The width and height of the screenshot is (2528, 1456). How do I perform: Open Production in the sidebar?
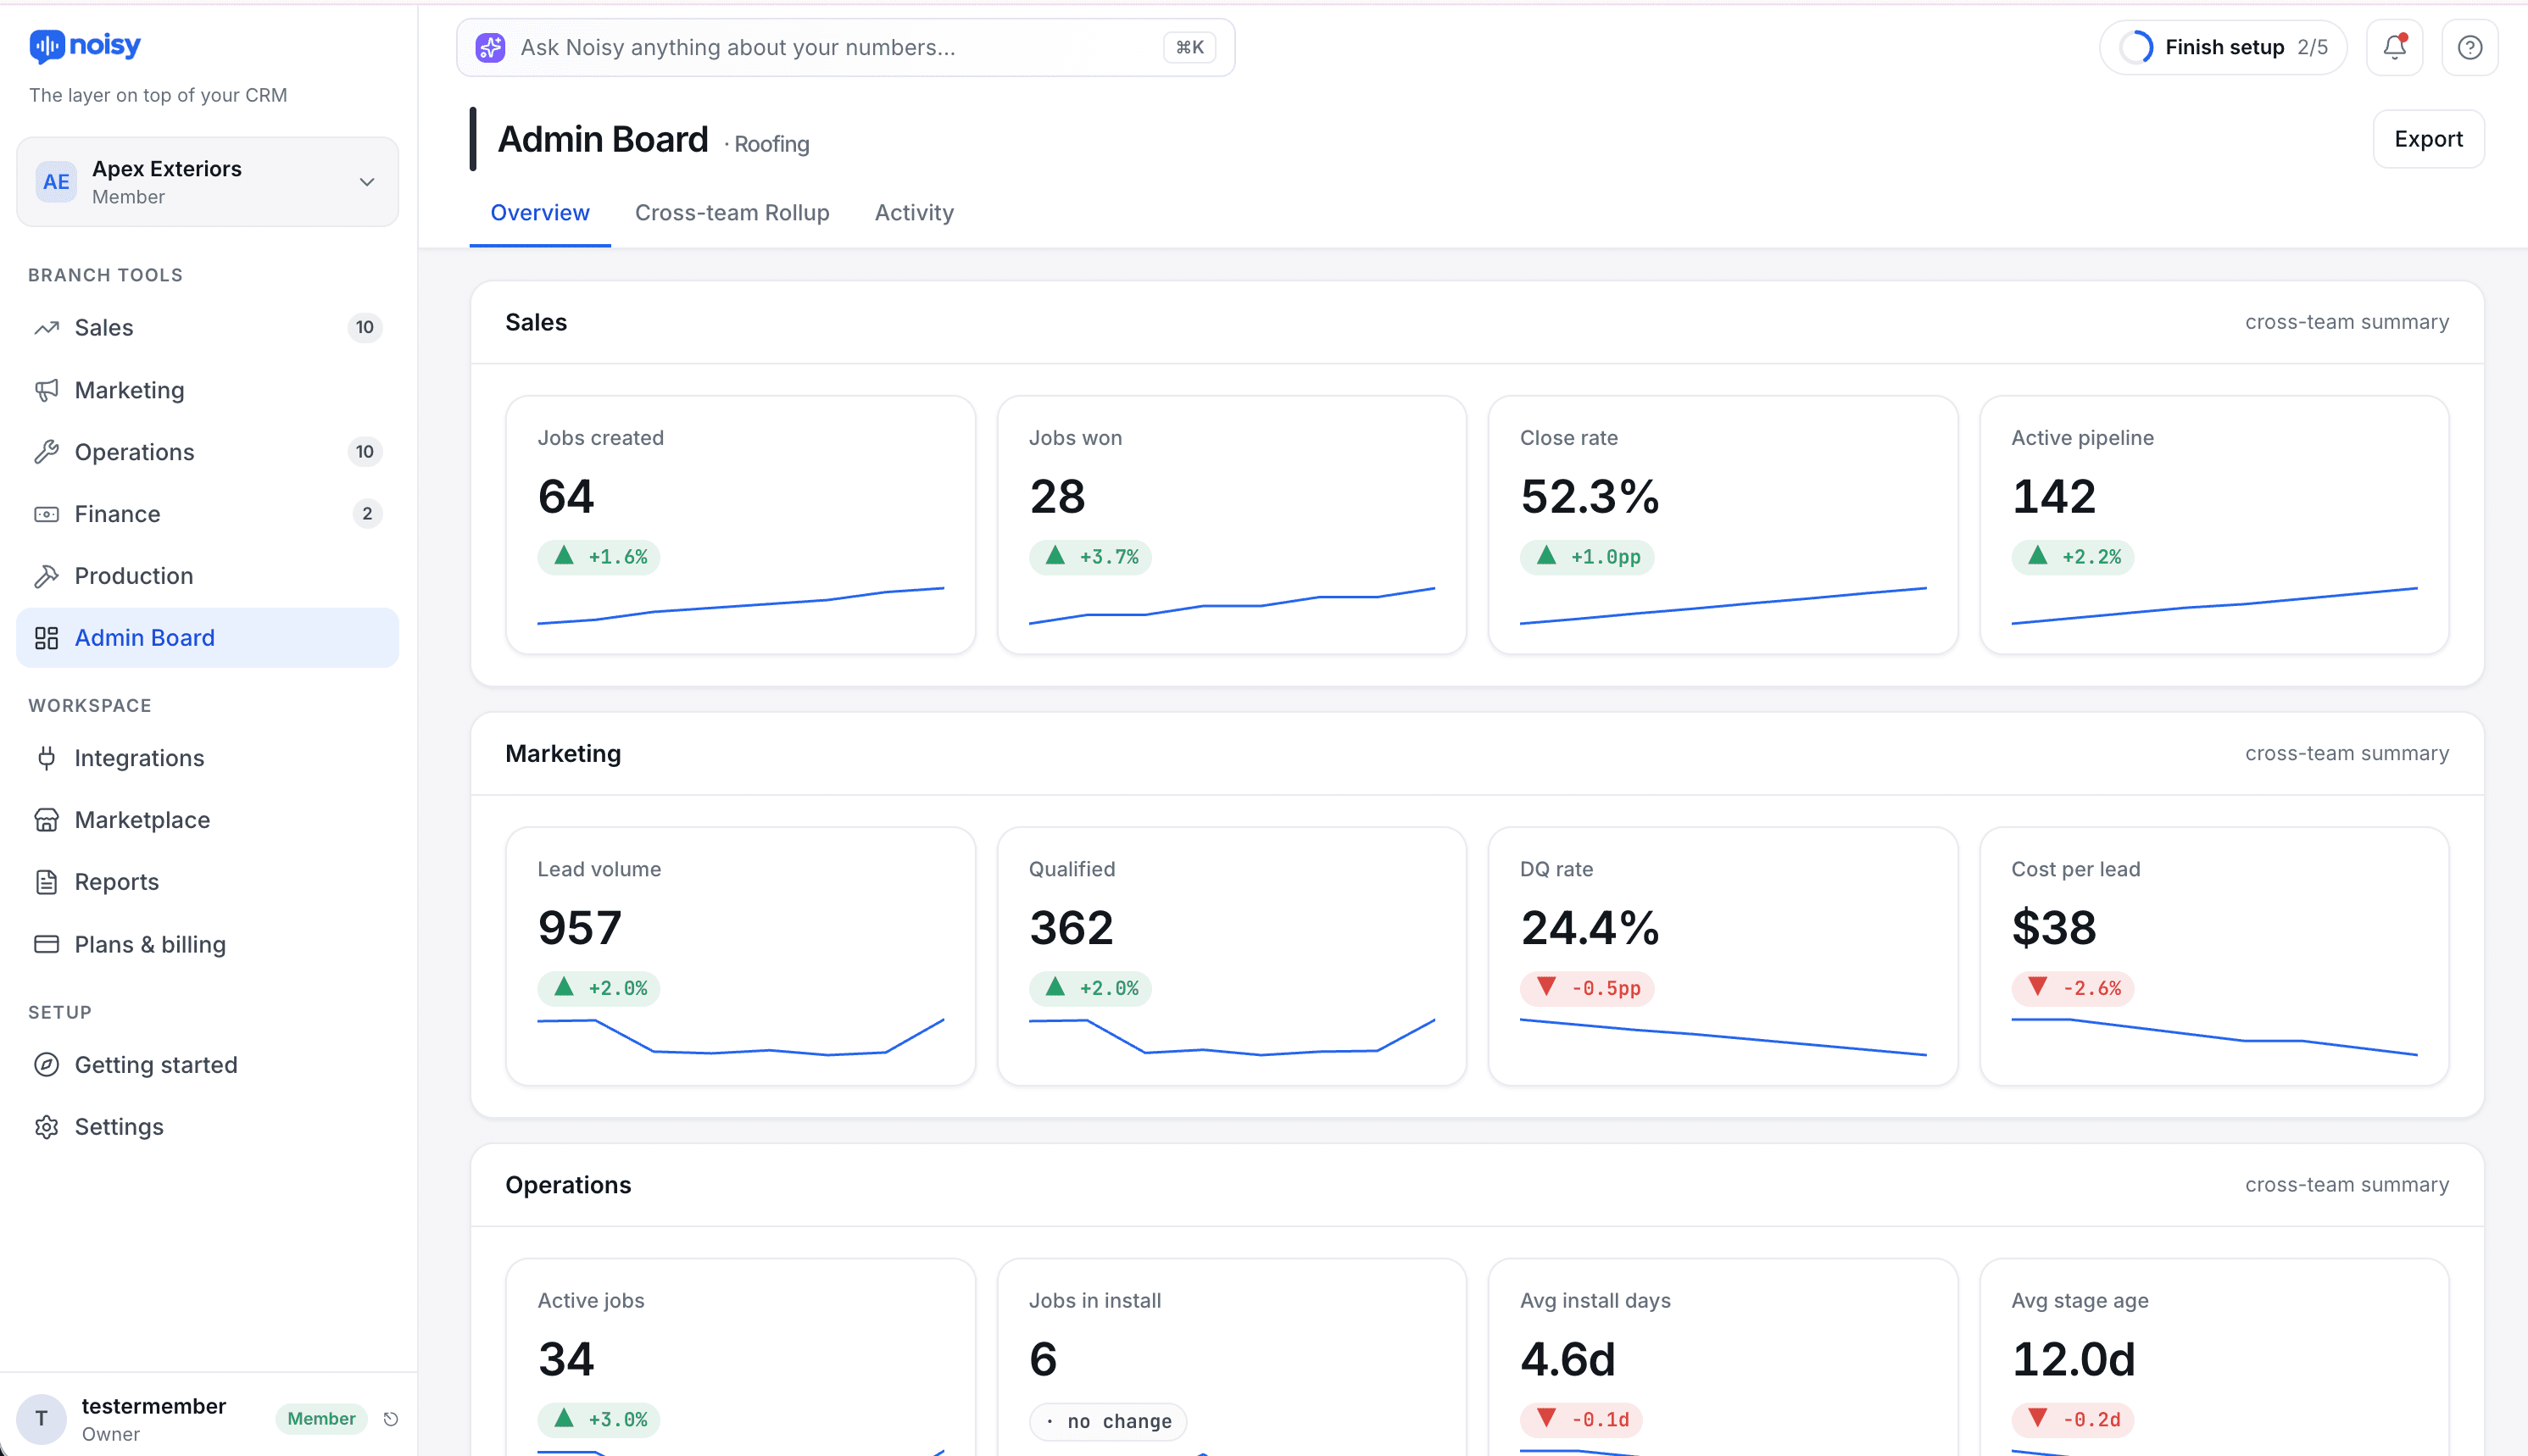207,576
